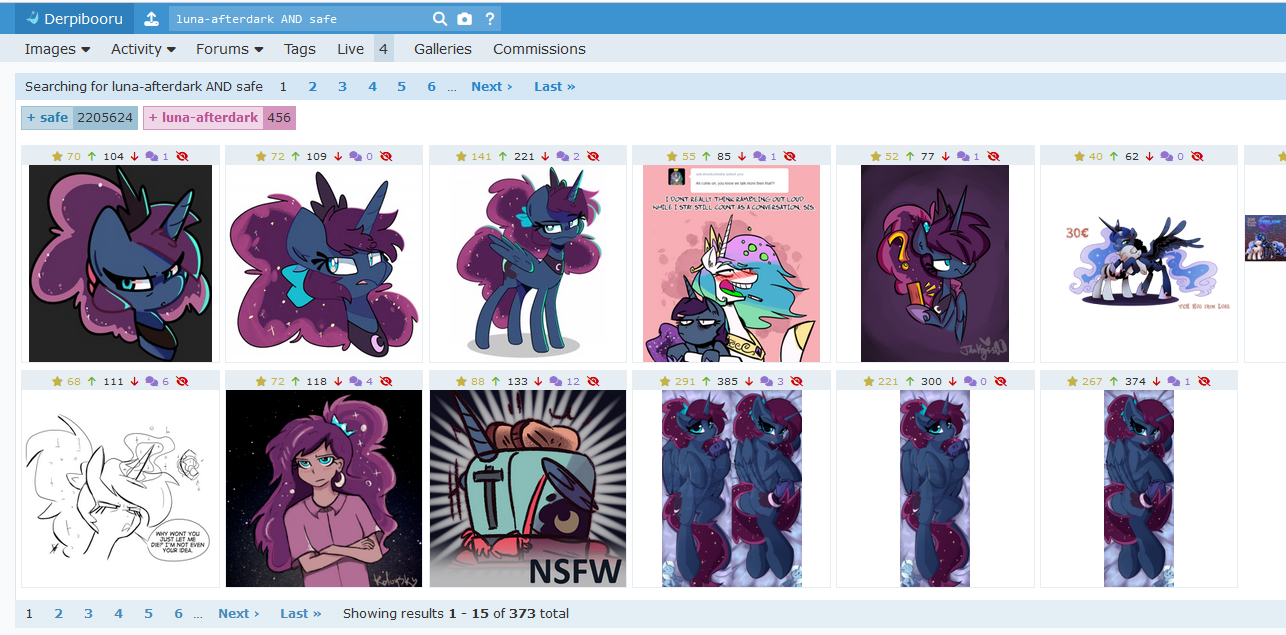Focus the search query input field

coord(299,19)
